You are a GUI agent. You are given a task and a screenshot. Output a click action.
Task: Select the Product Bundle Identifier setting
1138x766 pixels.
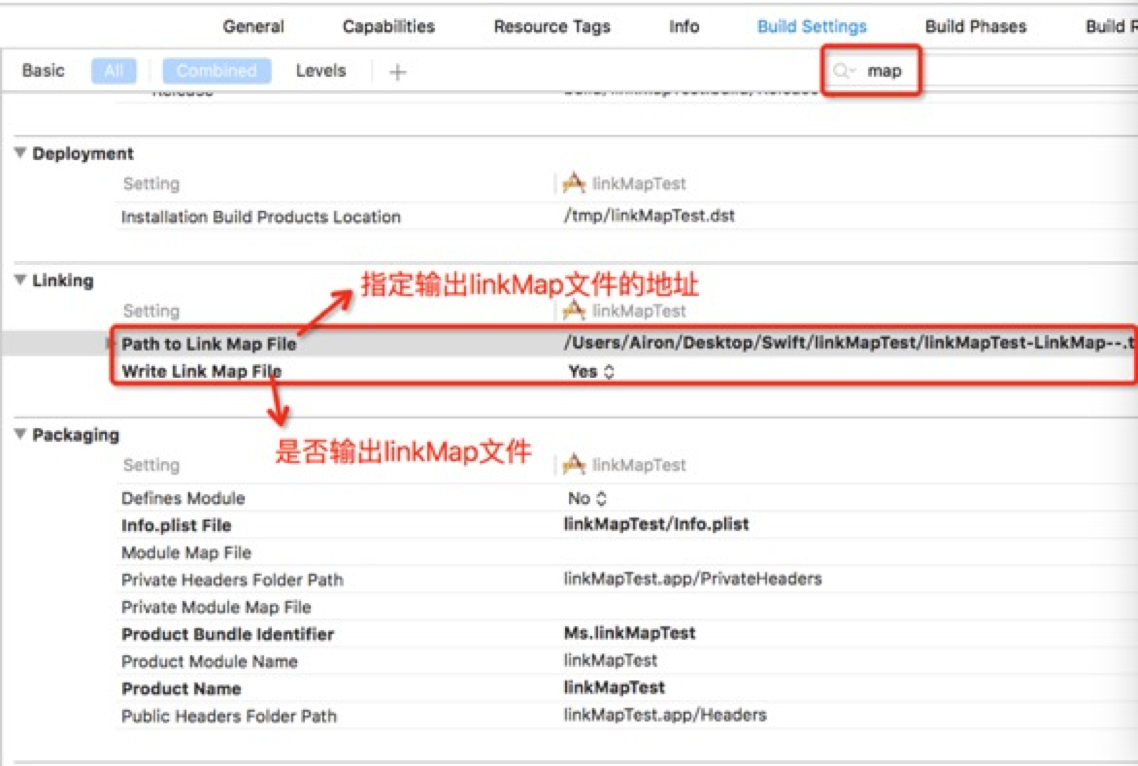[228, 634]
